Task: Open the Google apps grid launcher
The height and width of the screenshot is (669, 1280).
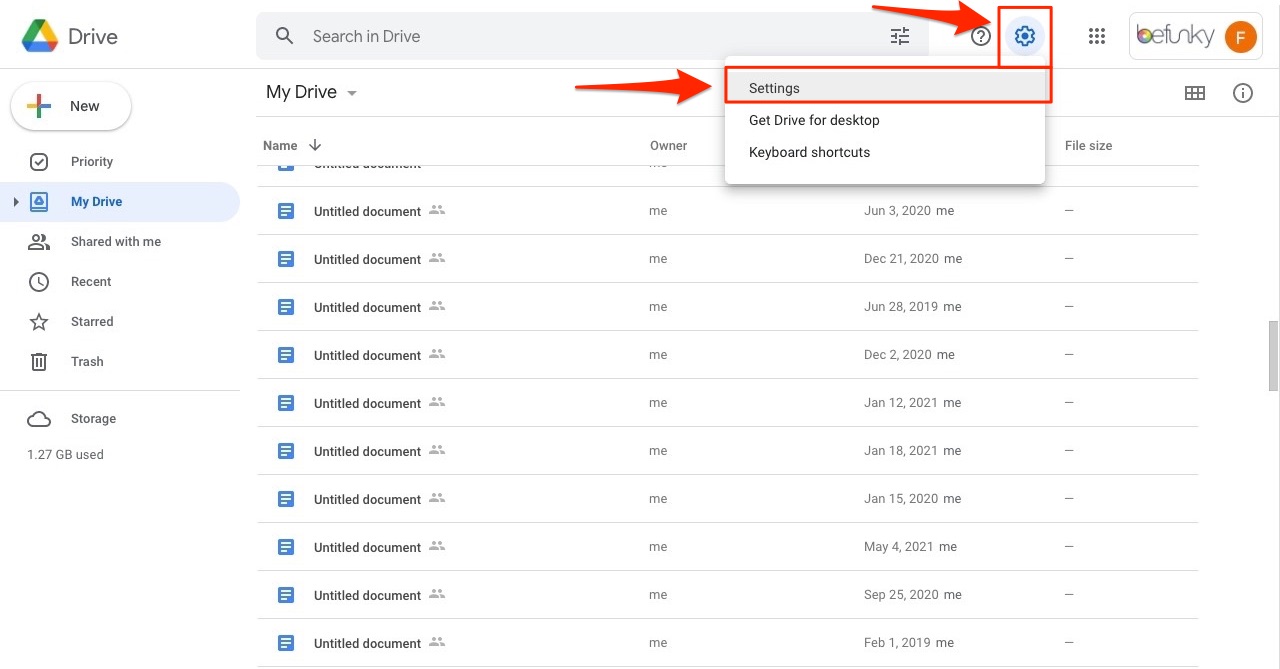Action: 1097,37
